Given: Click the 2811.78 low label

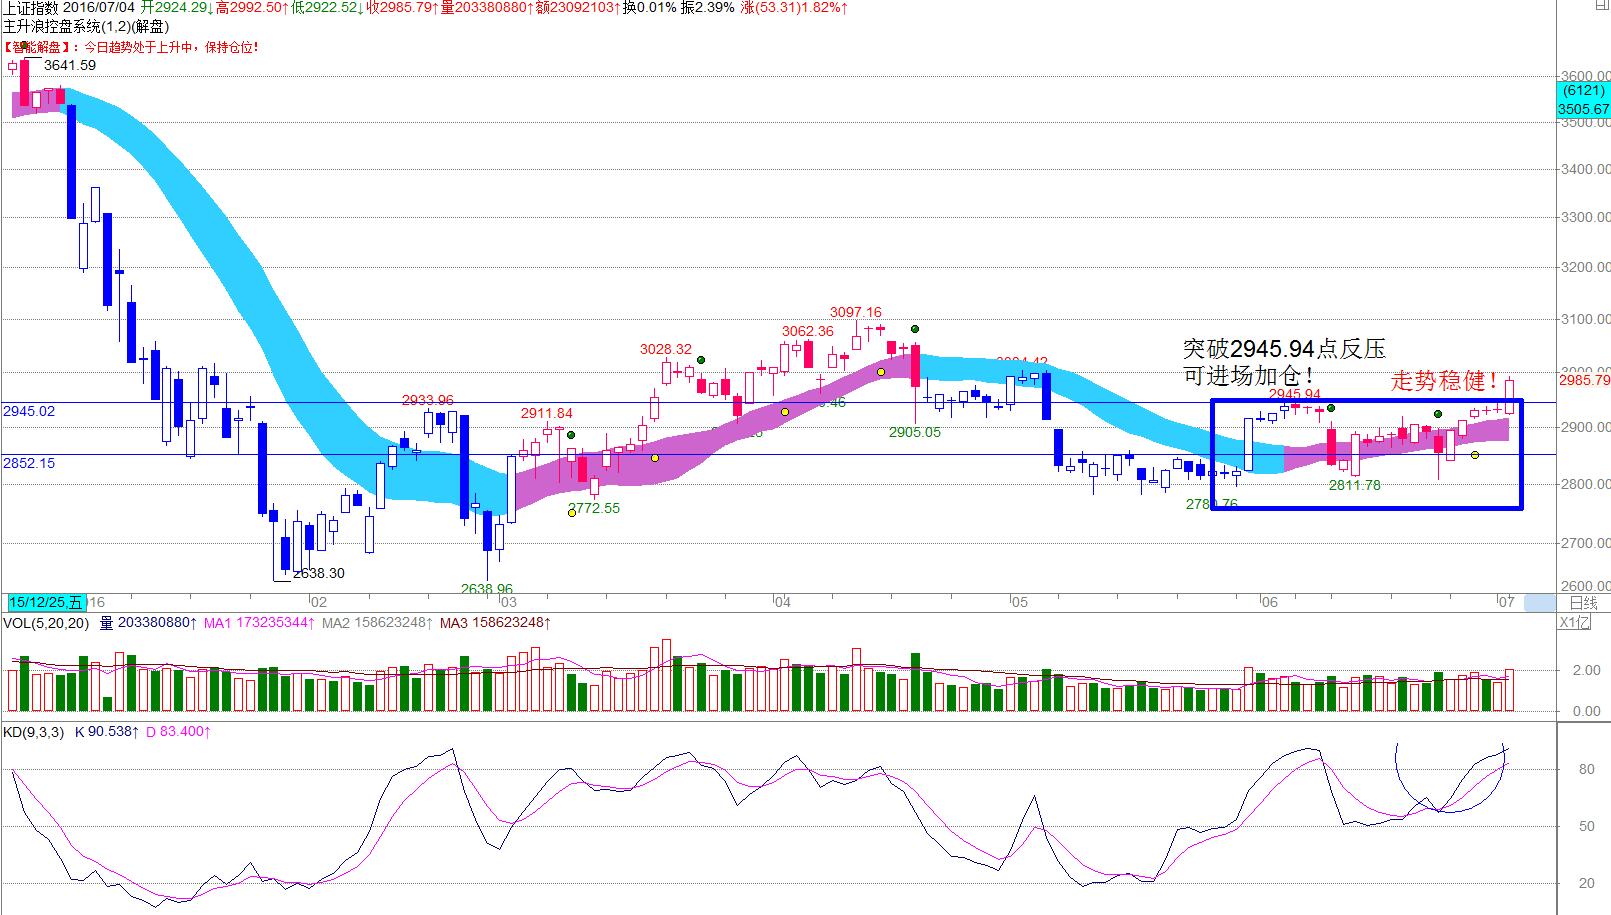Looking at the screenshot, I should click(1354, 485).
